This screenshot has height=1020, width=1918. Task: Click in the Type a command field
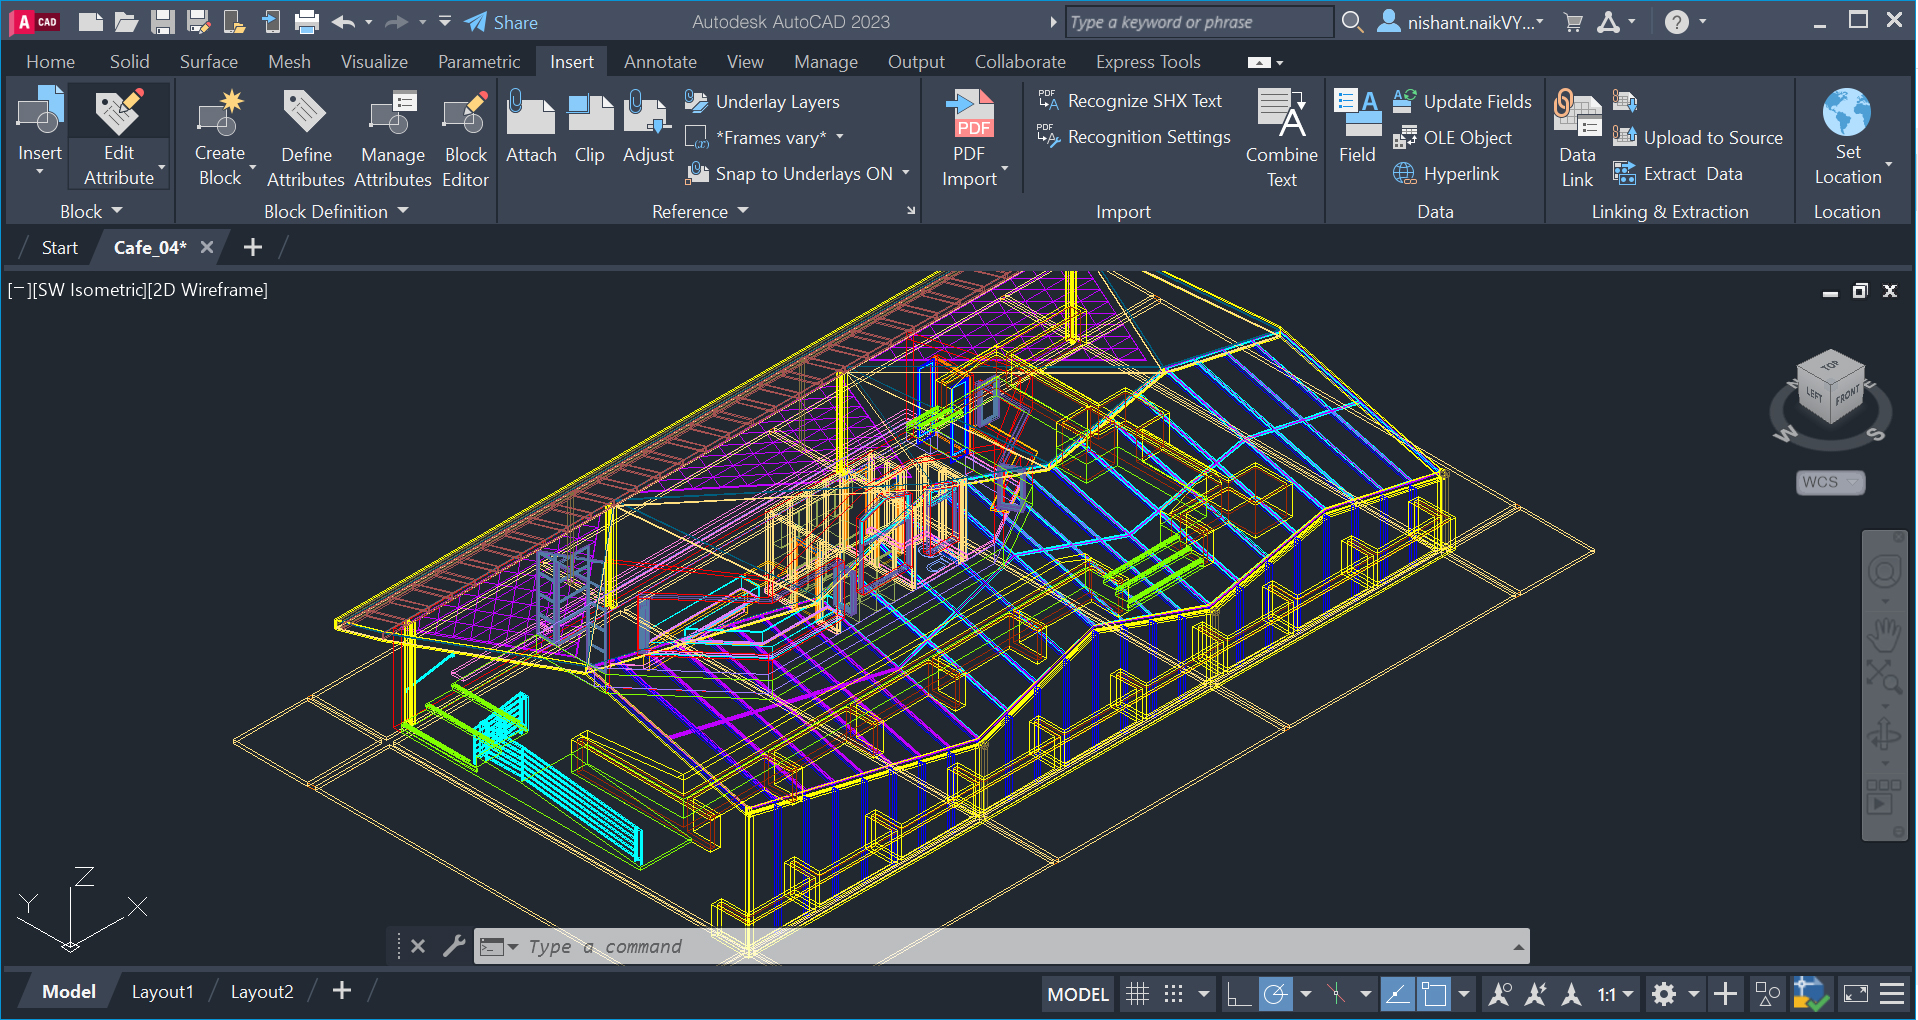(800, 946)
